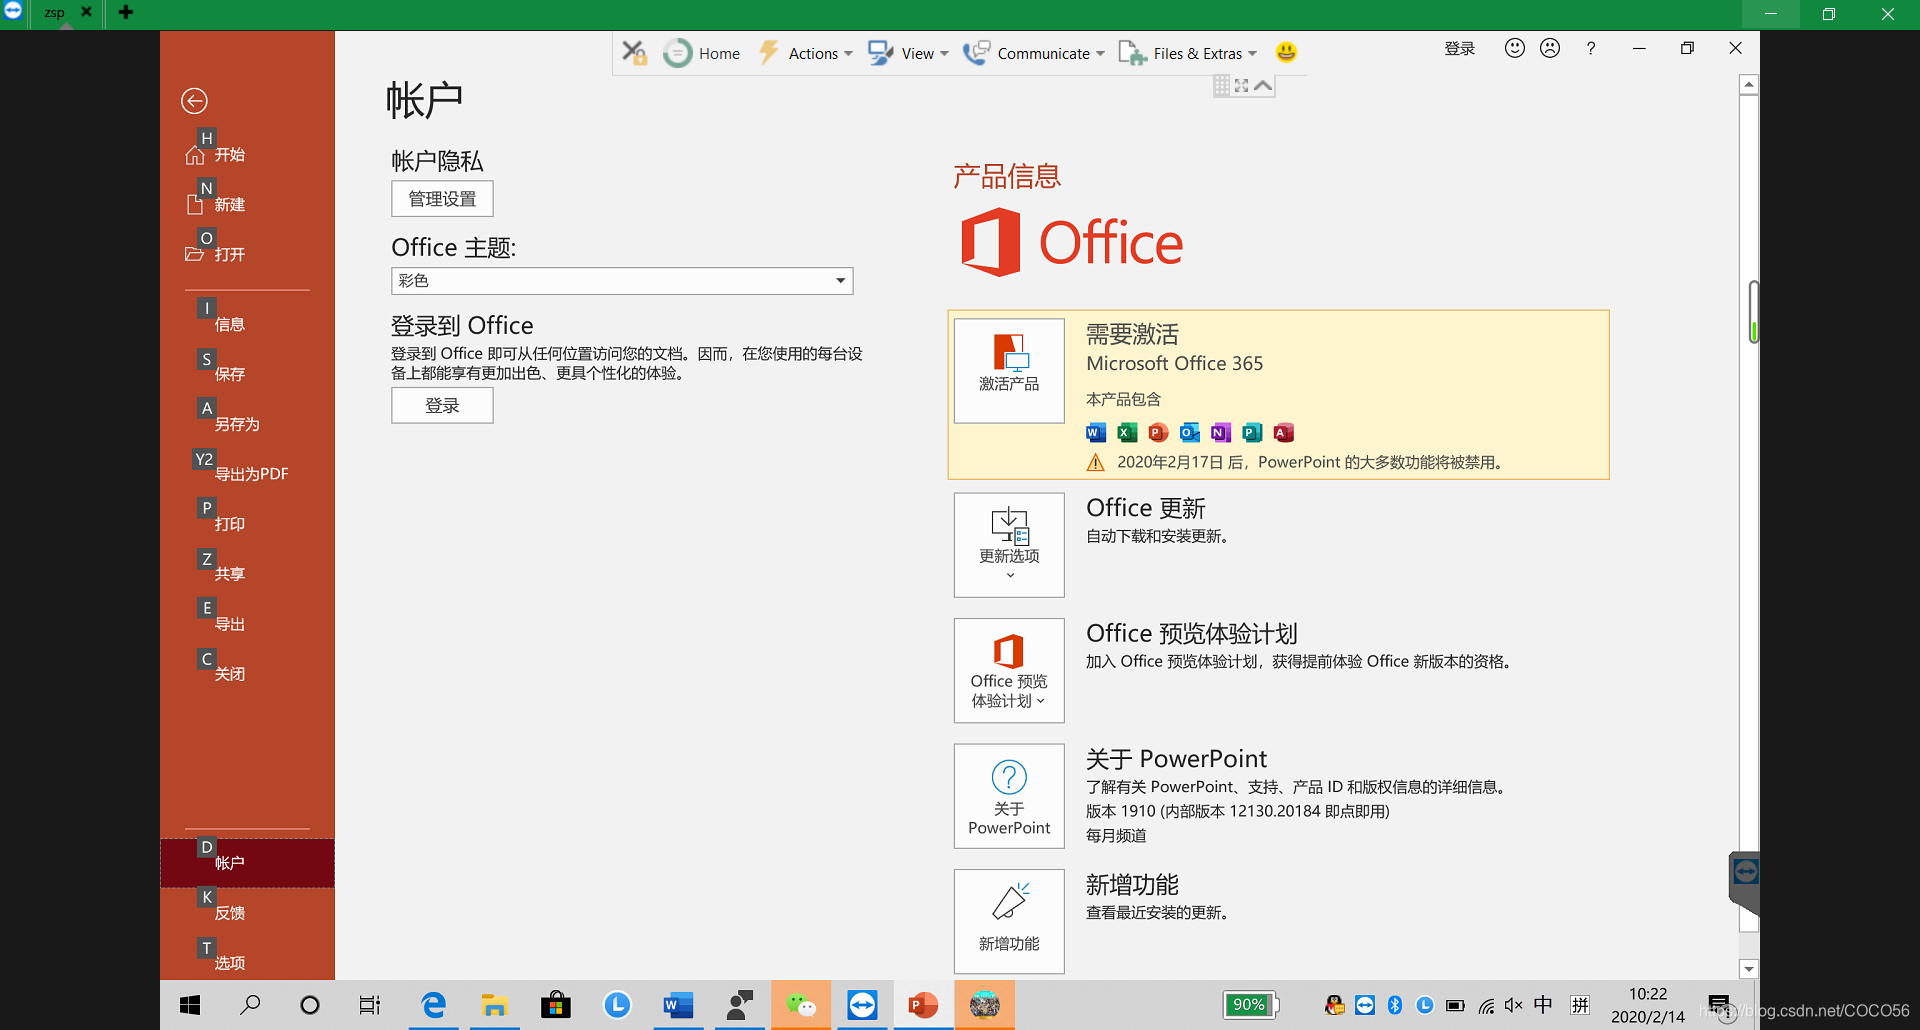Screen dimensions: 1920x1030
Task: Open the TeamViewer Communicate menu
Action: [x=1034, y=53]
